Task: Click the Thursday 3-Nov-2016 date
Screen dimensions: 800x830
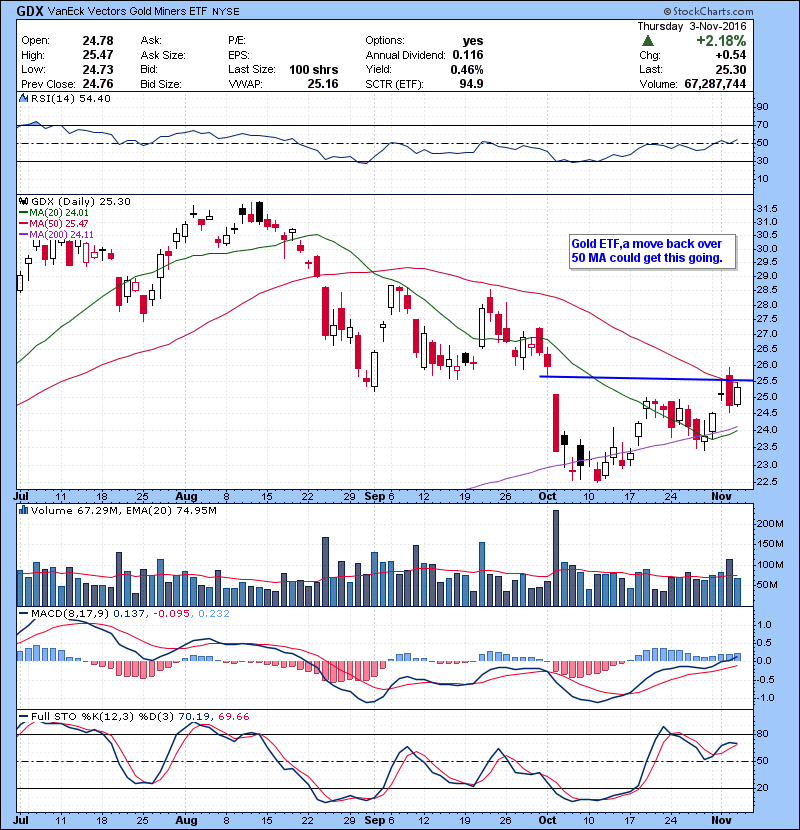Action: (x=691, y=26)
